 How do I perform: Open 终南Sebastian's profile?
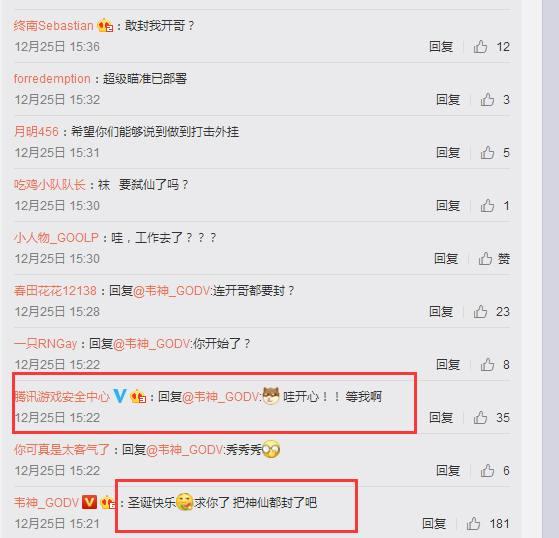pos(53,26)
